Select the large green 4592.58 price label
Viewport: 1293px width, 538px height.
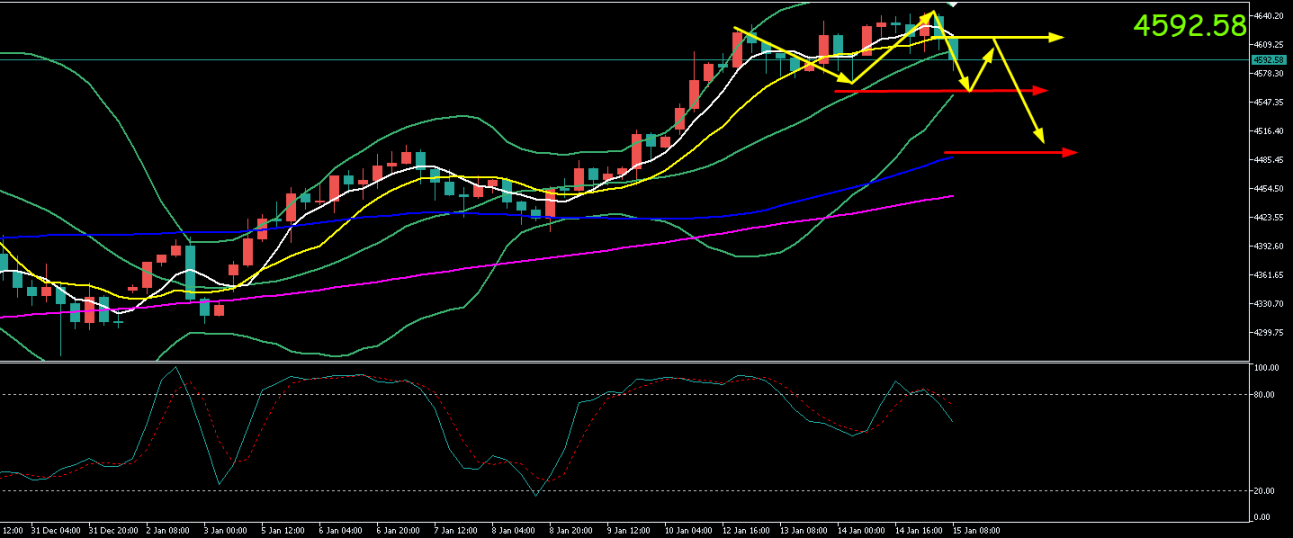(x=1189, y=26)
